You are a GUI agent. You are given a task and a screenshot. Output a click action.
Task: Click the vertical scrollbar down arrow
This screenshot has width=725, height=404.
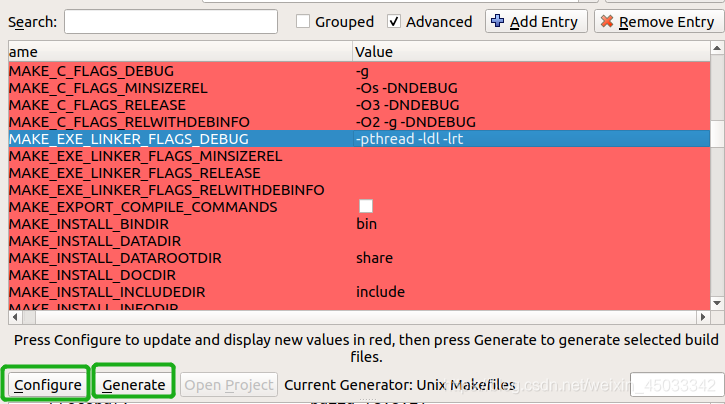[x=717, y=303]
